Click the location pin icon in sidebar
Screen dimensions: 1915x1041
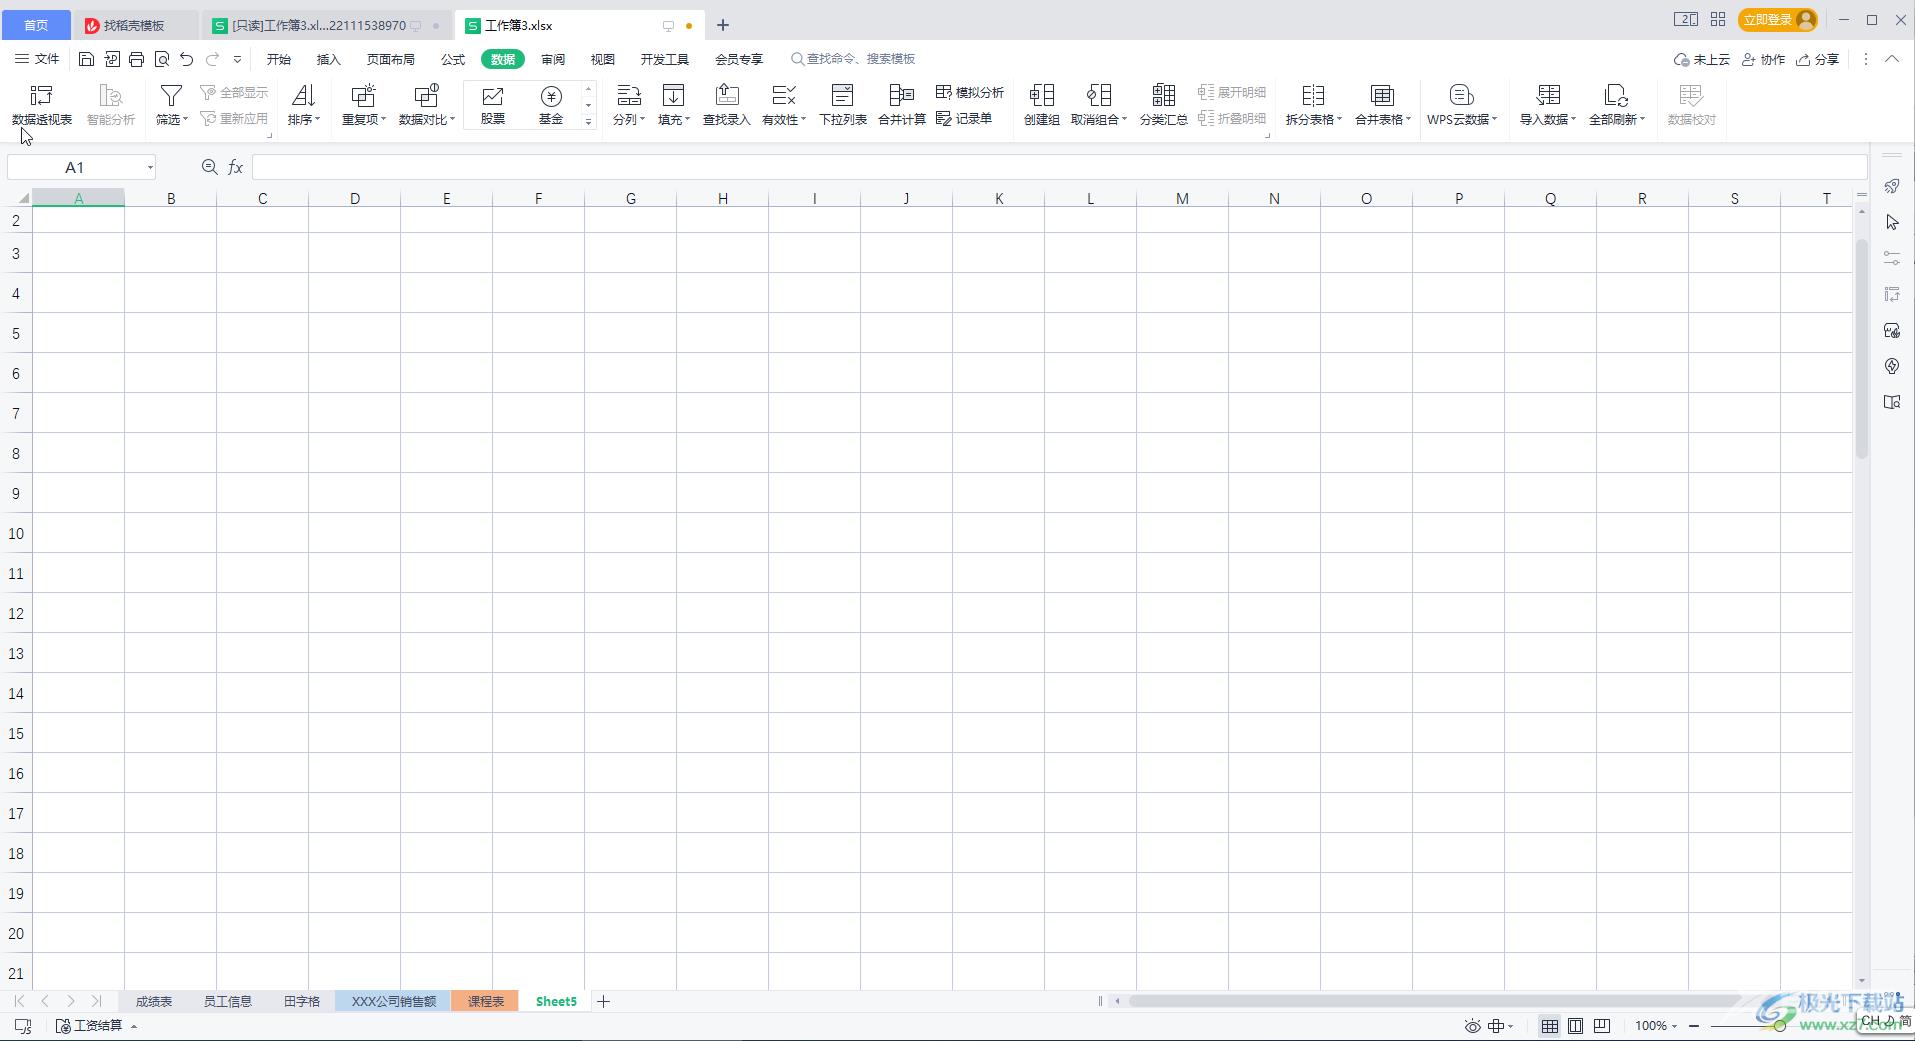(1892, 366)
